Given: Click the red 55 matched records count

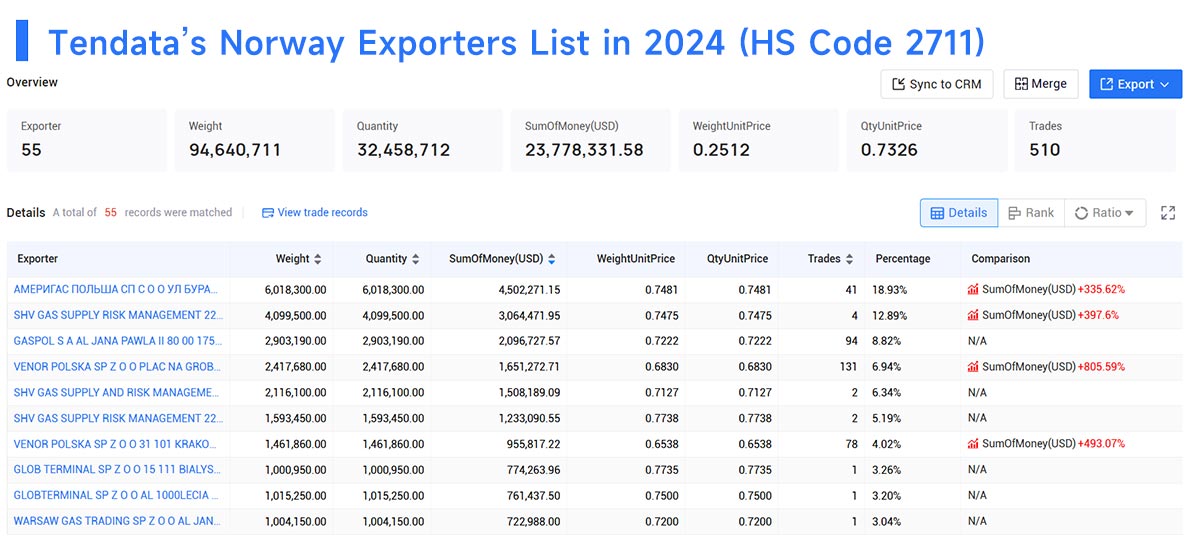Looking at the screenshot, I should [x=110, y=212].
